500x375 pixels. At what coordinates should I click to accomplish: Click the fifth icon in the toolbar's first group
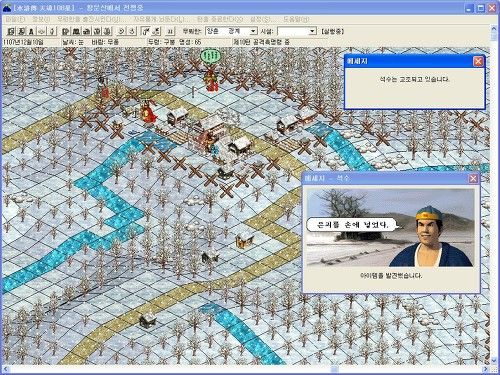52,31
